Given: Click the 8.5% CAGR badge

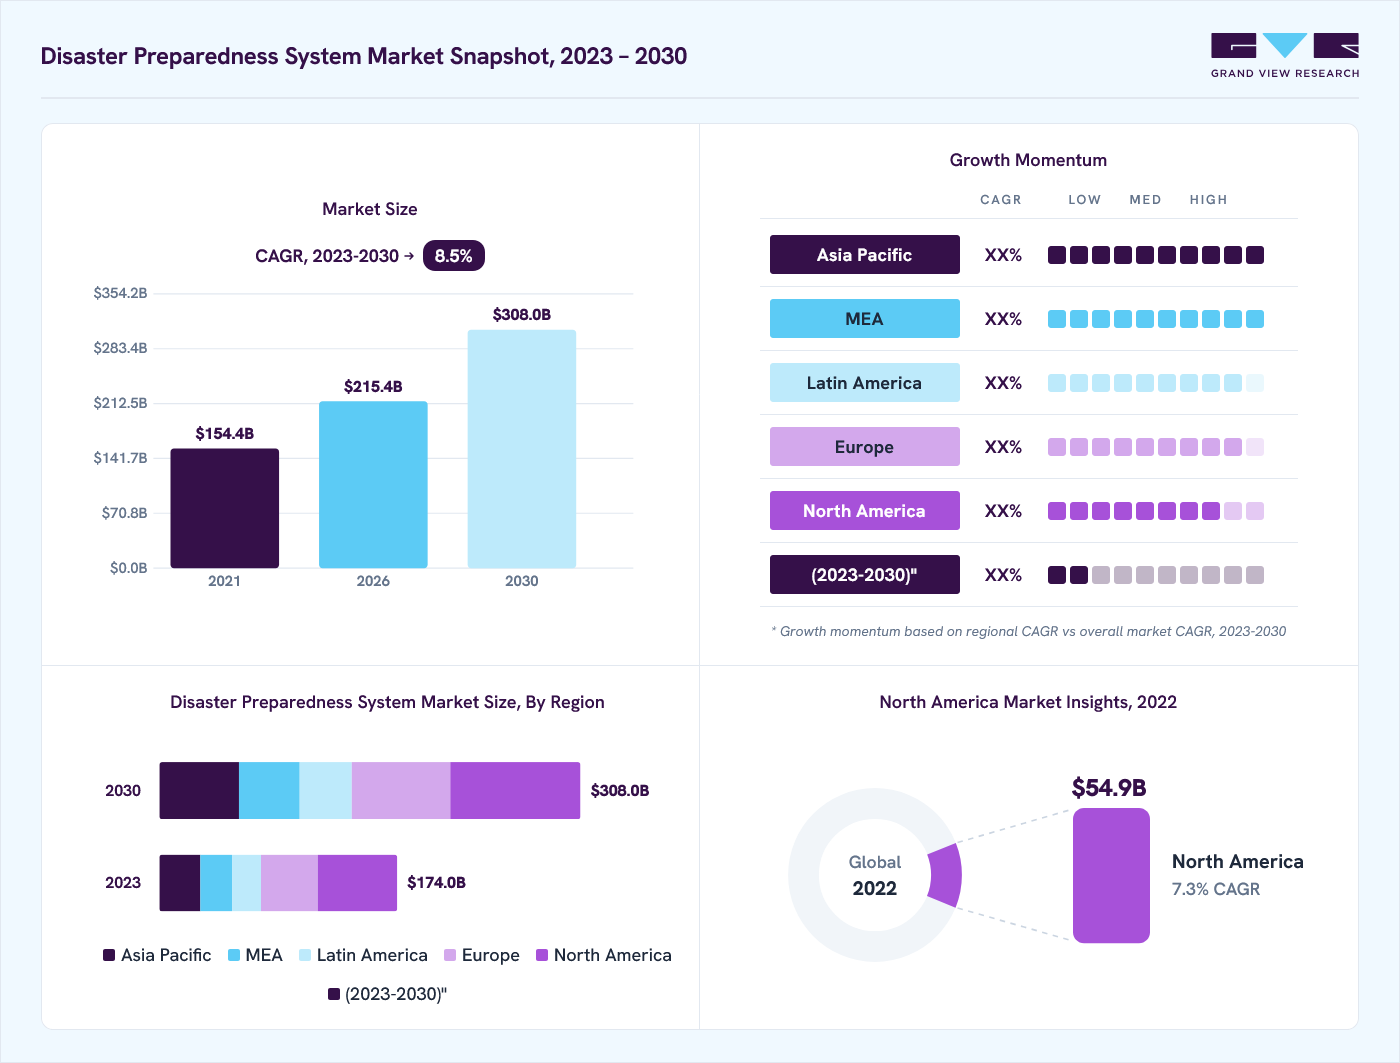Looking at the screenshot, I should (454, 256).
